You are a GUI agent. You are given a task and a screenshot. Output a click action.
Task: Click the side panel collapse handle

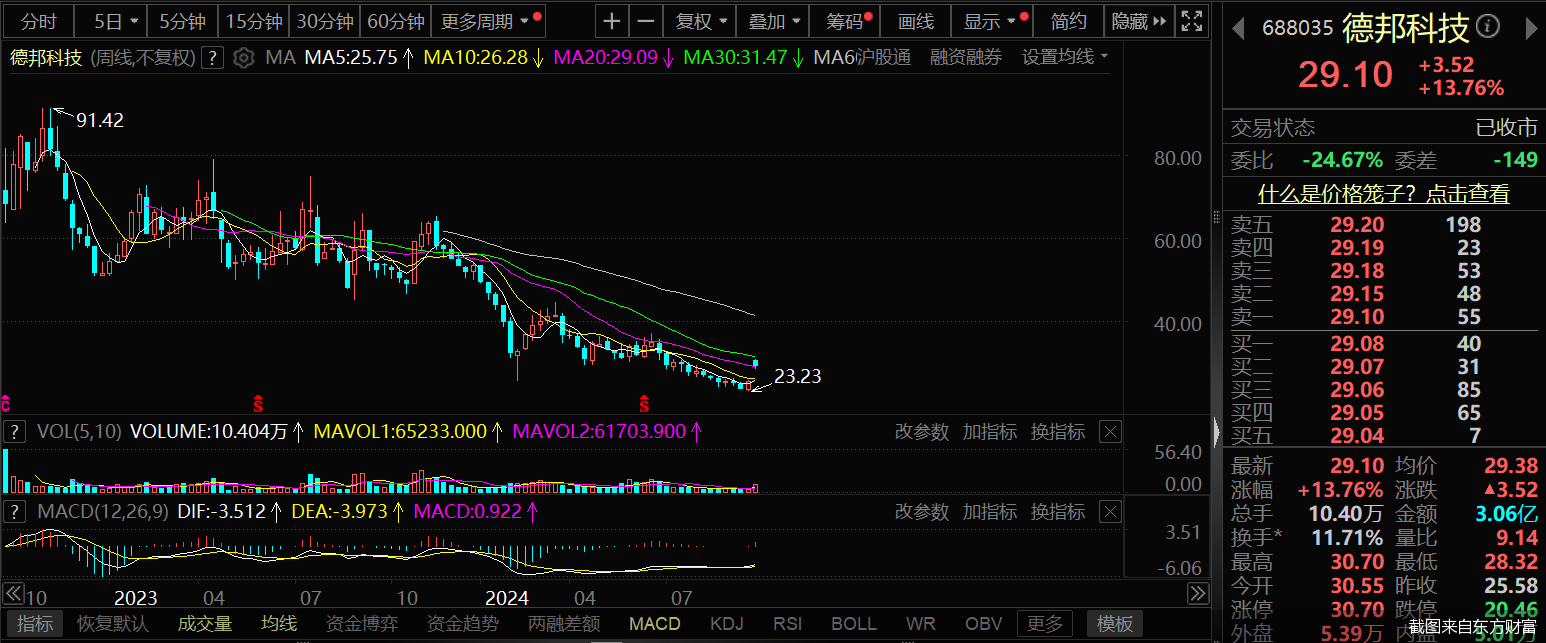pyautogui.click(x=1216, y=432)
